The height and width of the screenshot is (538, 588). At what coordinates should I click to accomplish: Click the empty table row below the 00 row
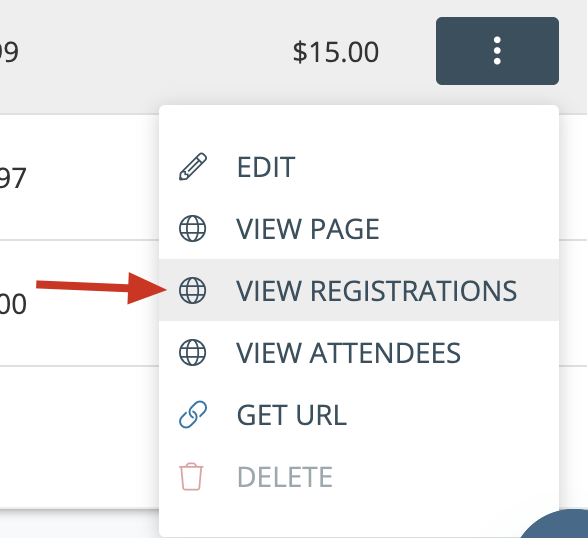(x=80, y=437)
